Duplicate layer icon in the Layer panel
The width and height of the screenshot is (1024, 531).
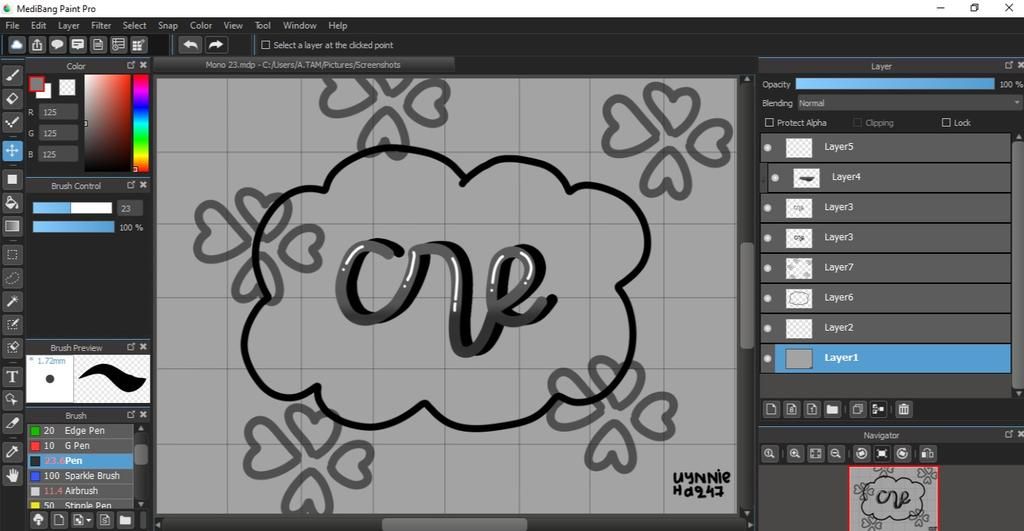[x=857, y=409]
